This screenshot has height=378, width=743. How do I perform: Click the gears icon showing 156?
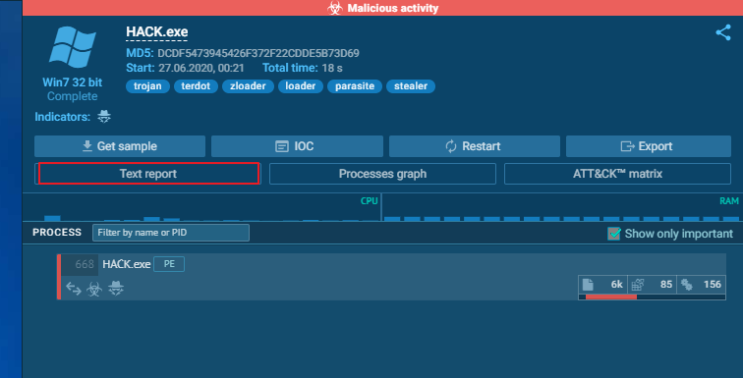687,284
